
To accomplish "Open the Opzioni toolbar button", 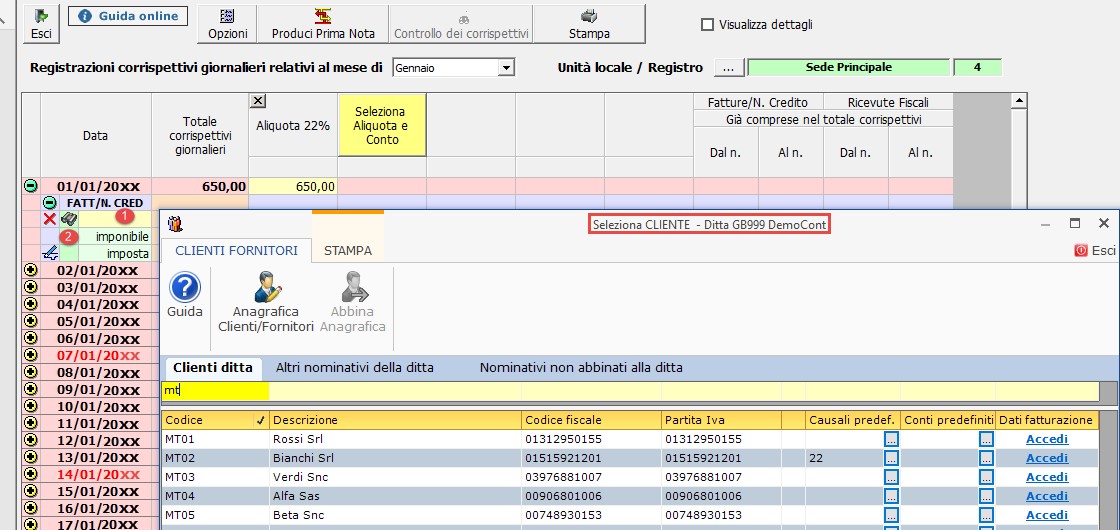I will coord(228,24).
